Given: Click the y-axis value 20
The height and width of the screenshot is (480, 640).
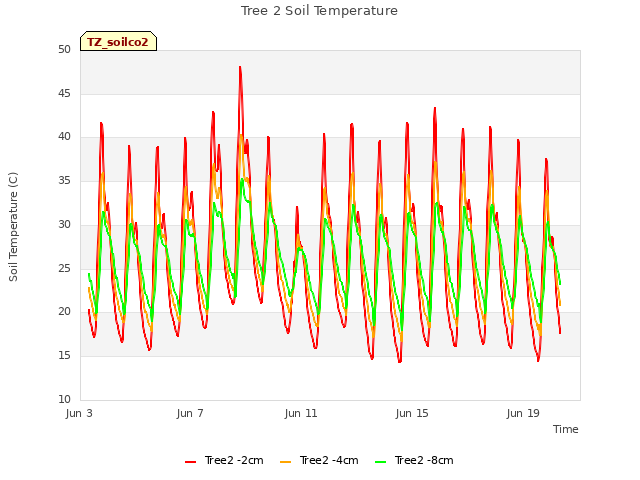Looking at the screenshot, I should (64, 312).
